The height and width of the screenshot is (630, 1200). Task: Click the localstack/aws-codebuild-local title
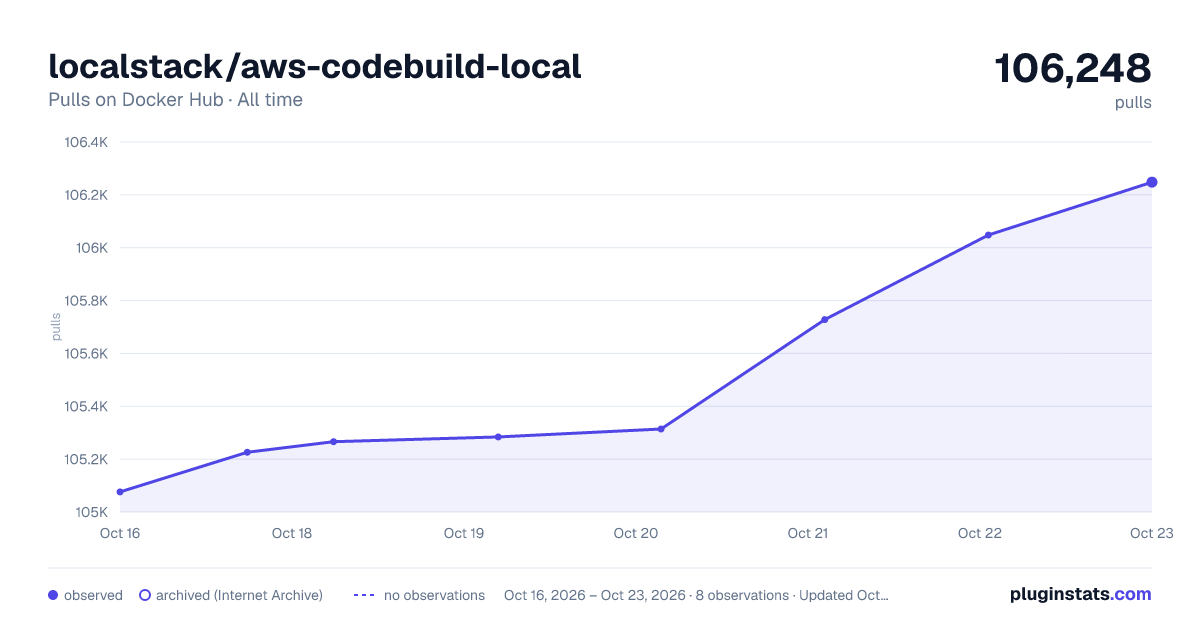tap(315, 67)
